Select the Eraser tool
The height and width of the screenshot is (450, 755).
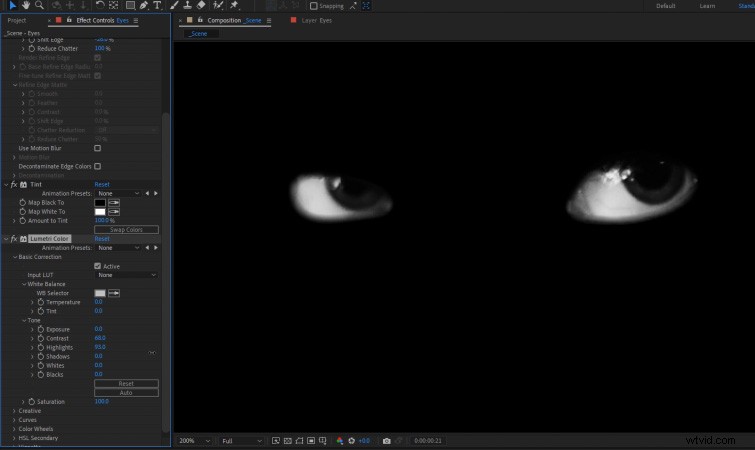[x=201, y=5]
